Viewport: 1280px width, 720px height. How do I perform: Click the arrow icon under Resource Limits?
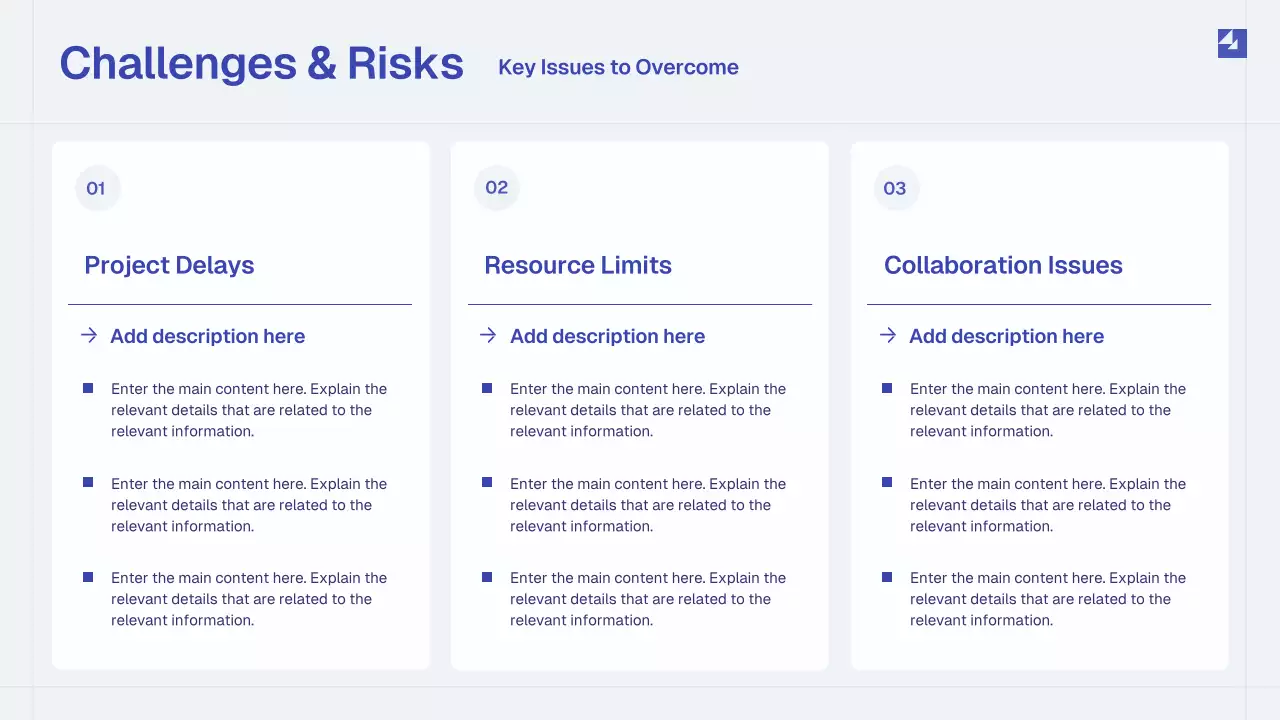click(488, 335)
